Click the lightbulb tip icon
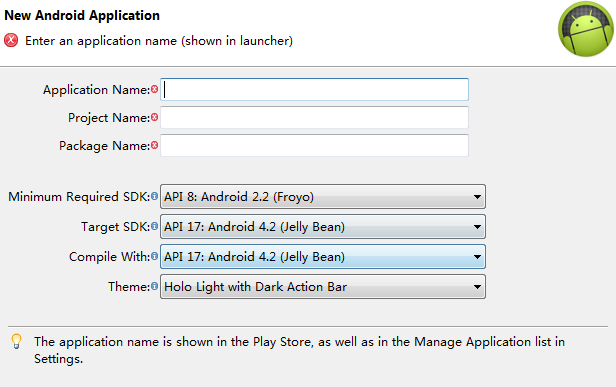Image resolution: width=616 pixels, height=387 pixels. [16, 341]
